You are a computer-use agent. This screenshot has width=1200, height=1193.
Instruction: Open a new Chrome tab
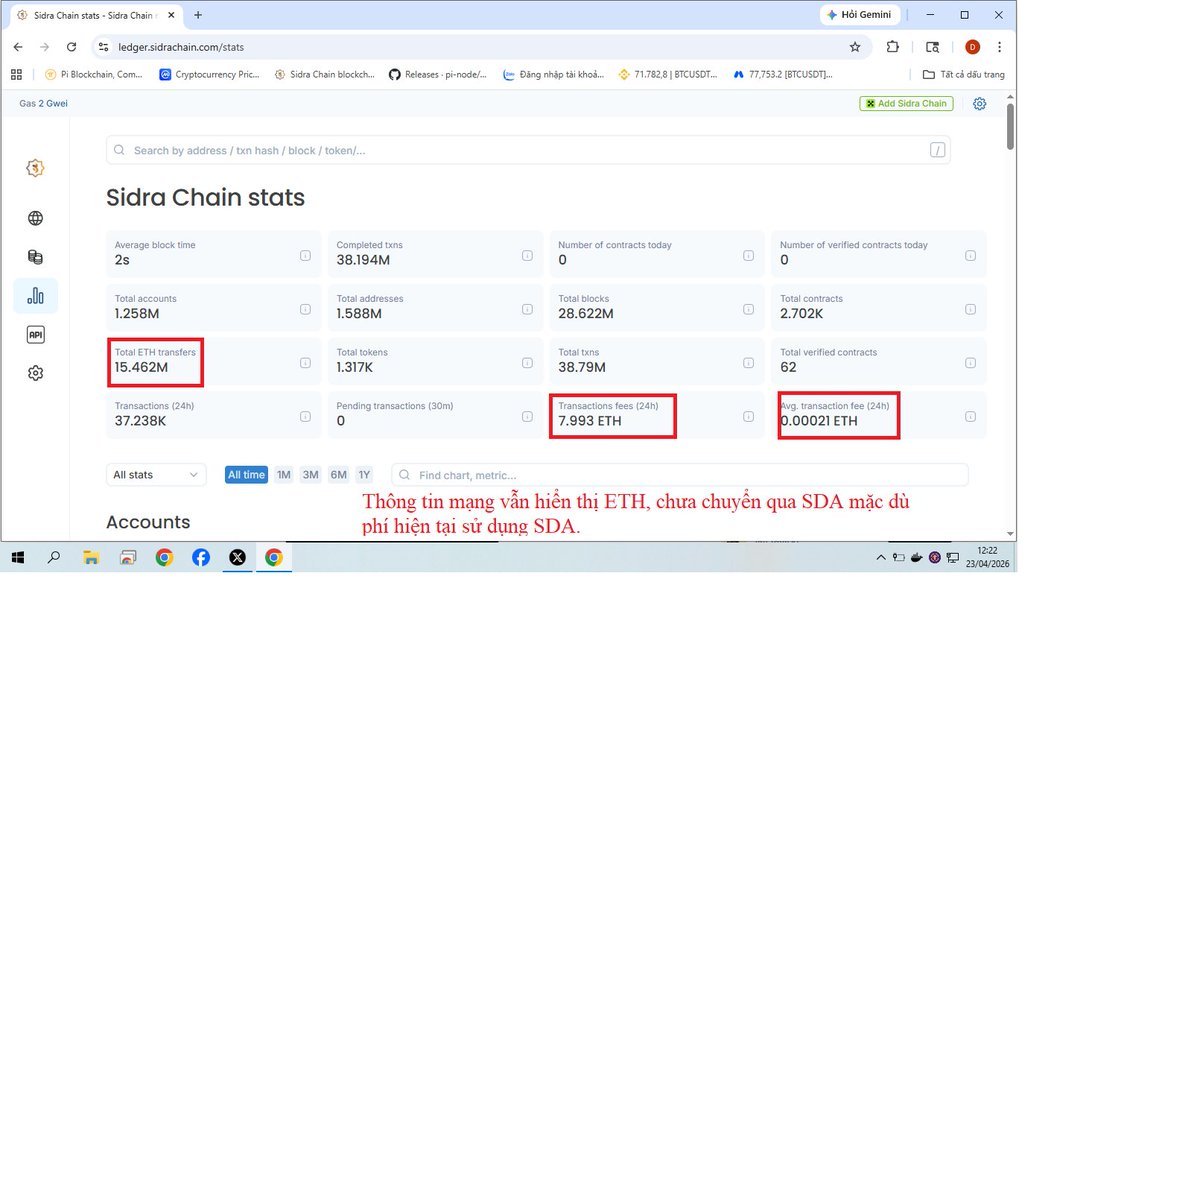click(198, 15)
